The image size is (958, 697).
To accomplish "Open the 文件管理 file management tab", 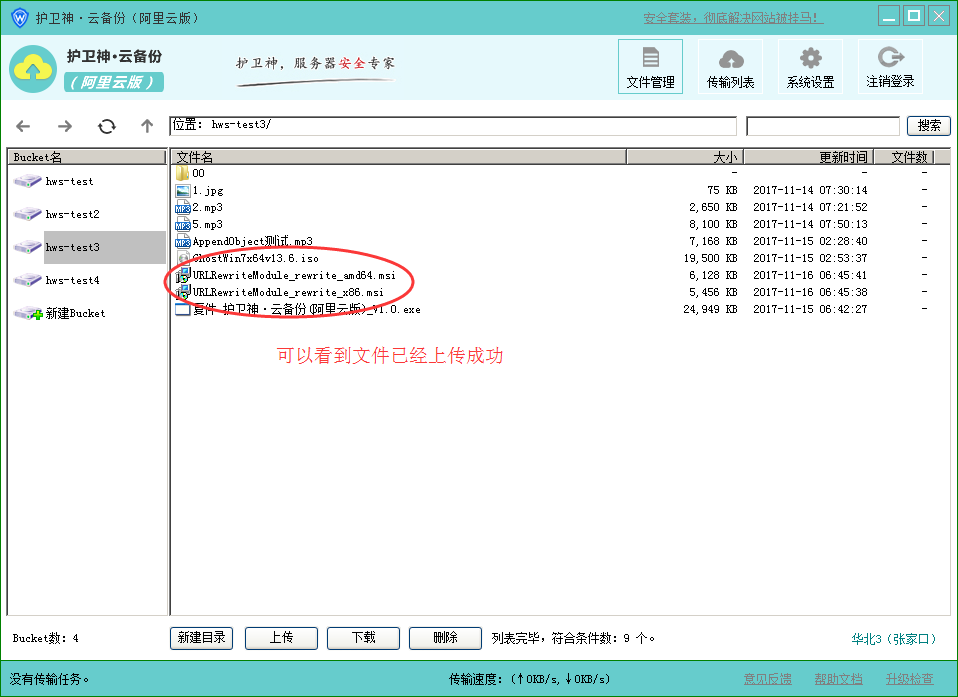I will 650,67.
